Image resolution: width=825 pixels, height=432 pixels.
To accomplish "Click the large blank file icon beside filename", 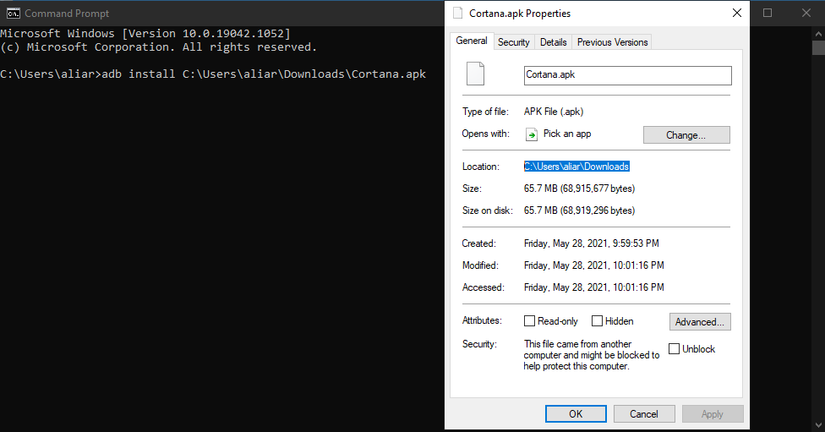I will tap(475, 74).
